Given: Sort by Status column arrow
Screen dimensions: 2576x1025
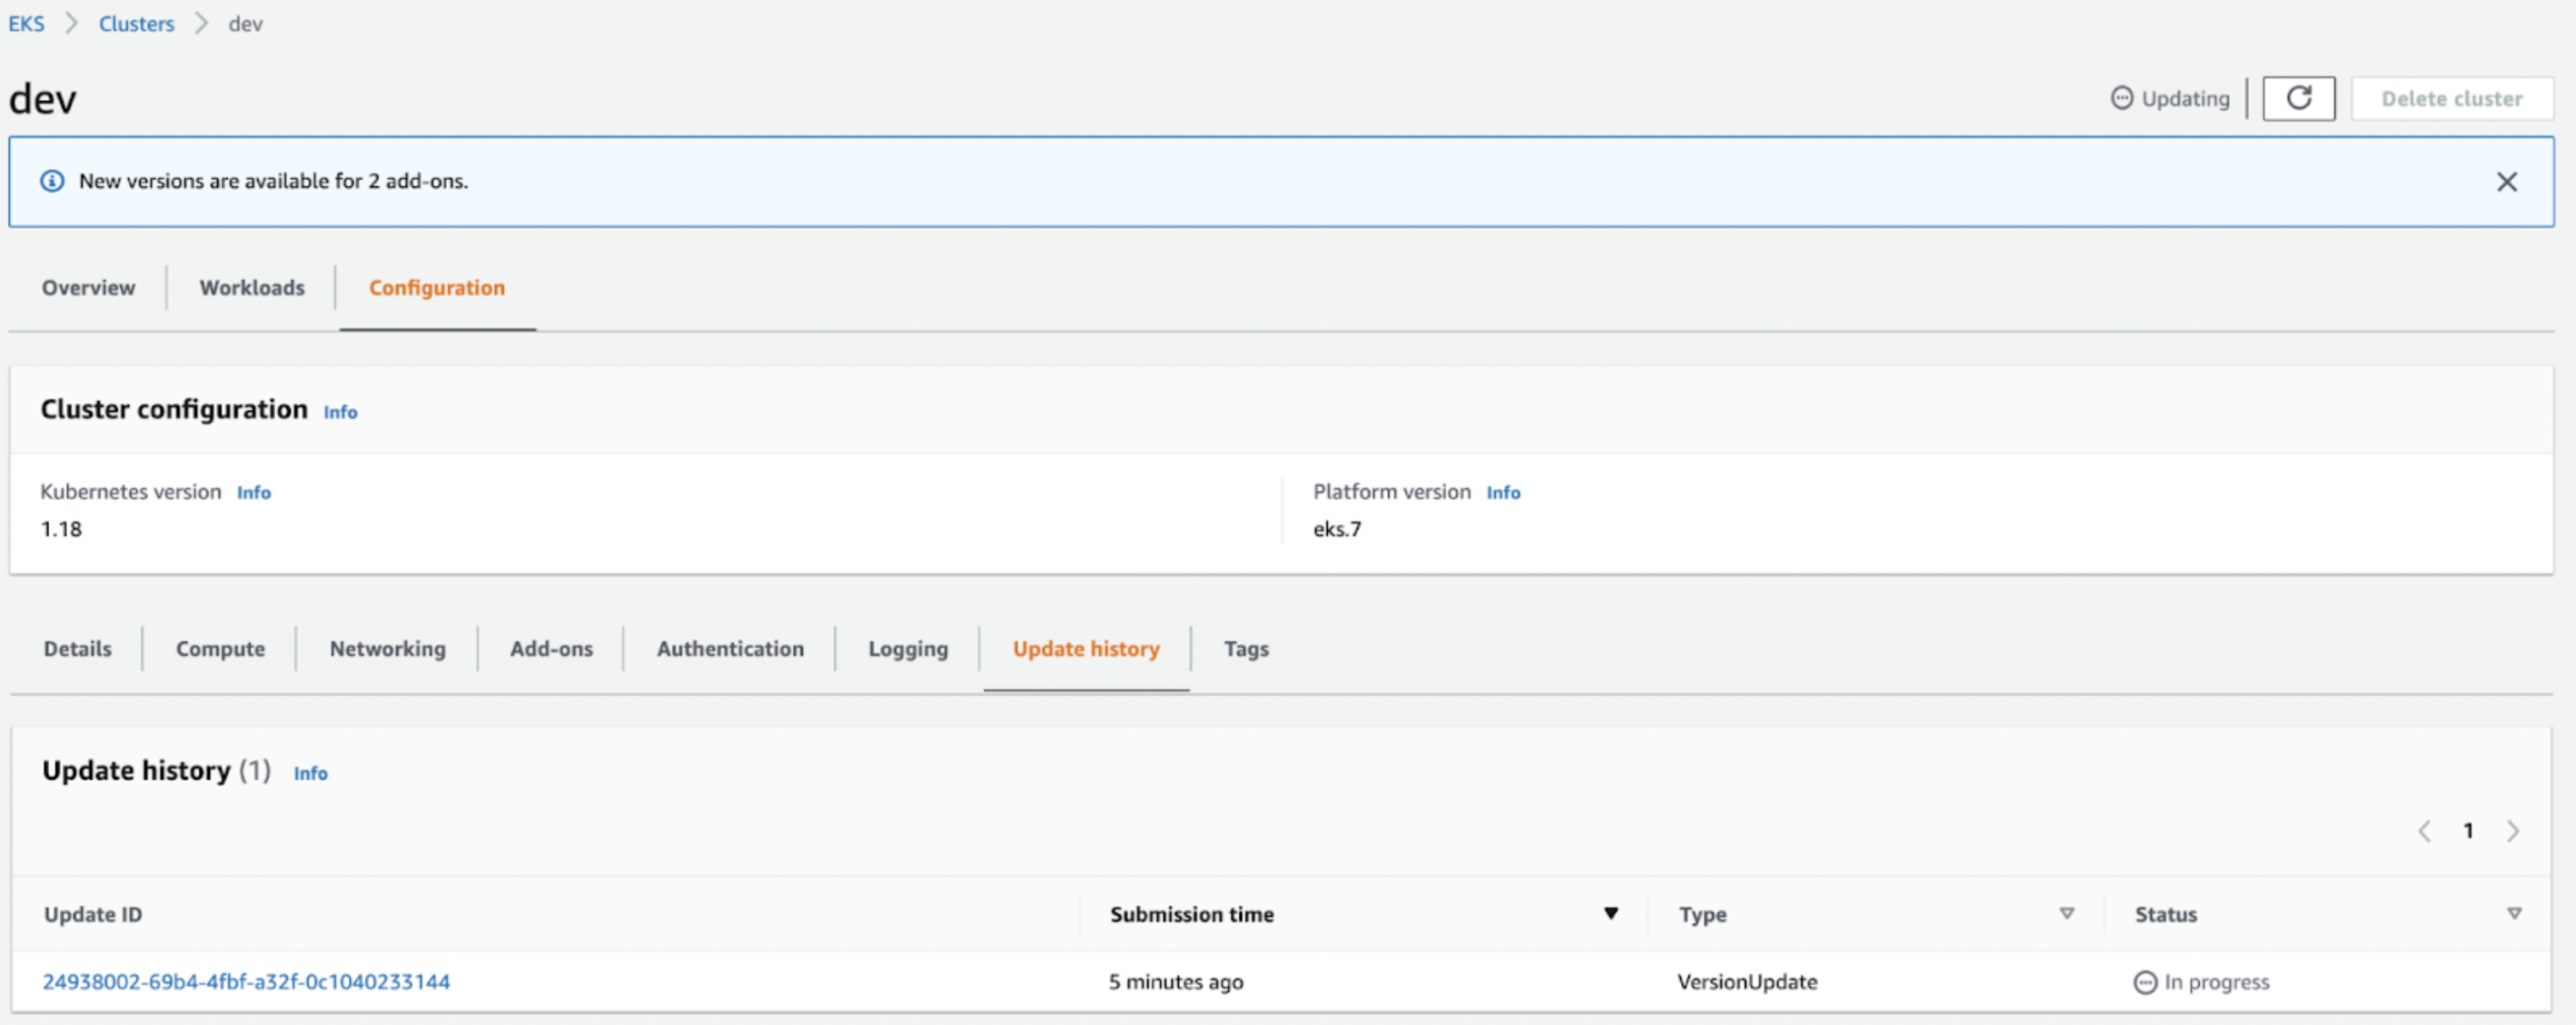Looking at the screenshot, I should pyautogui.click(x=2513, y=913).
